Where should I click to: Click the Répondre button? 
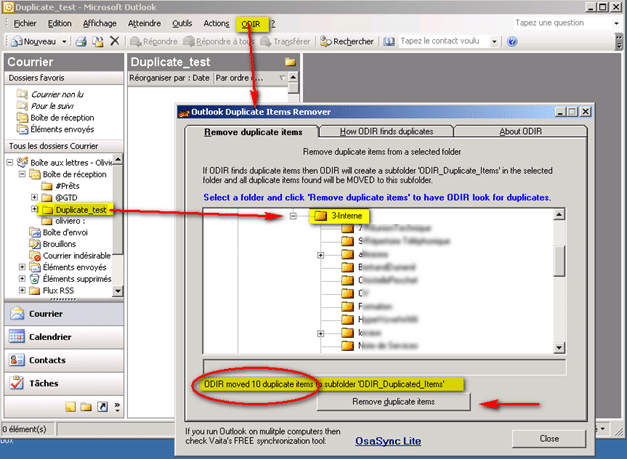tap(154, 41)
